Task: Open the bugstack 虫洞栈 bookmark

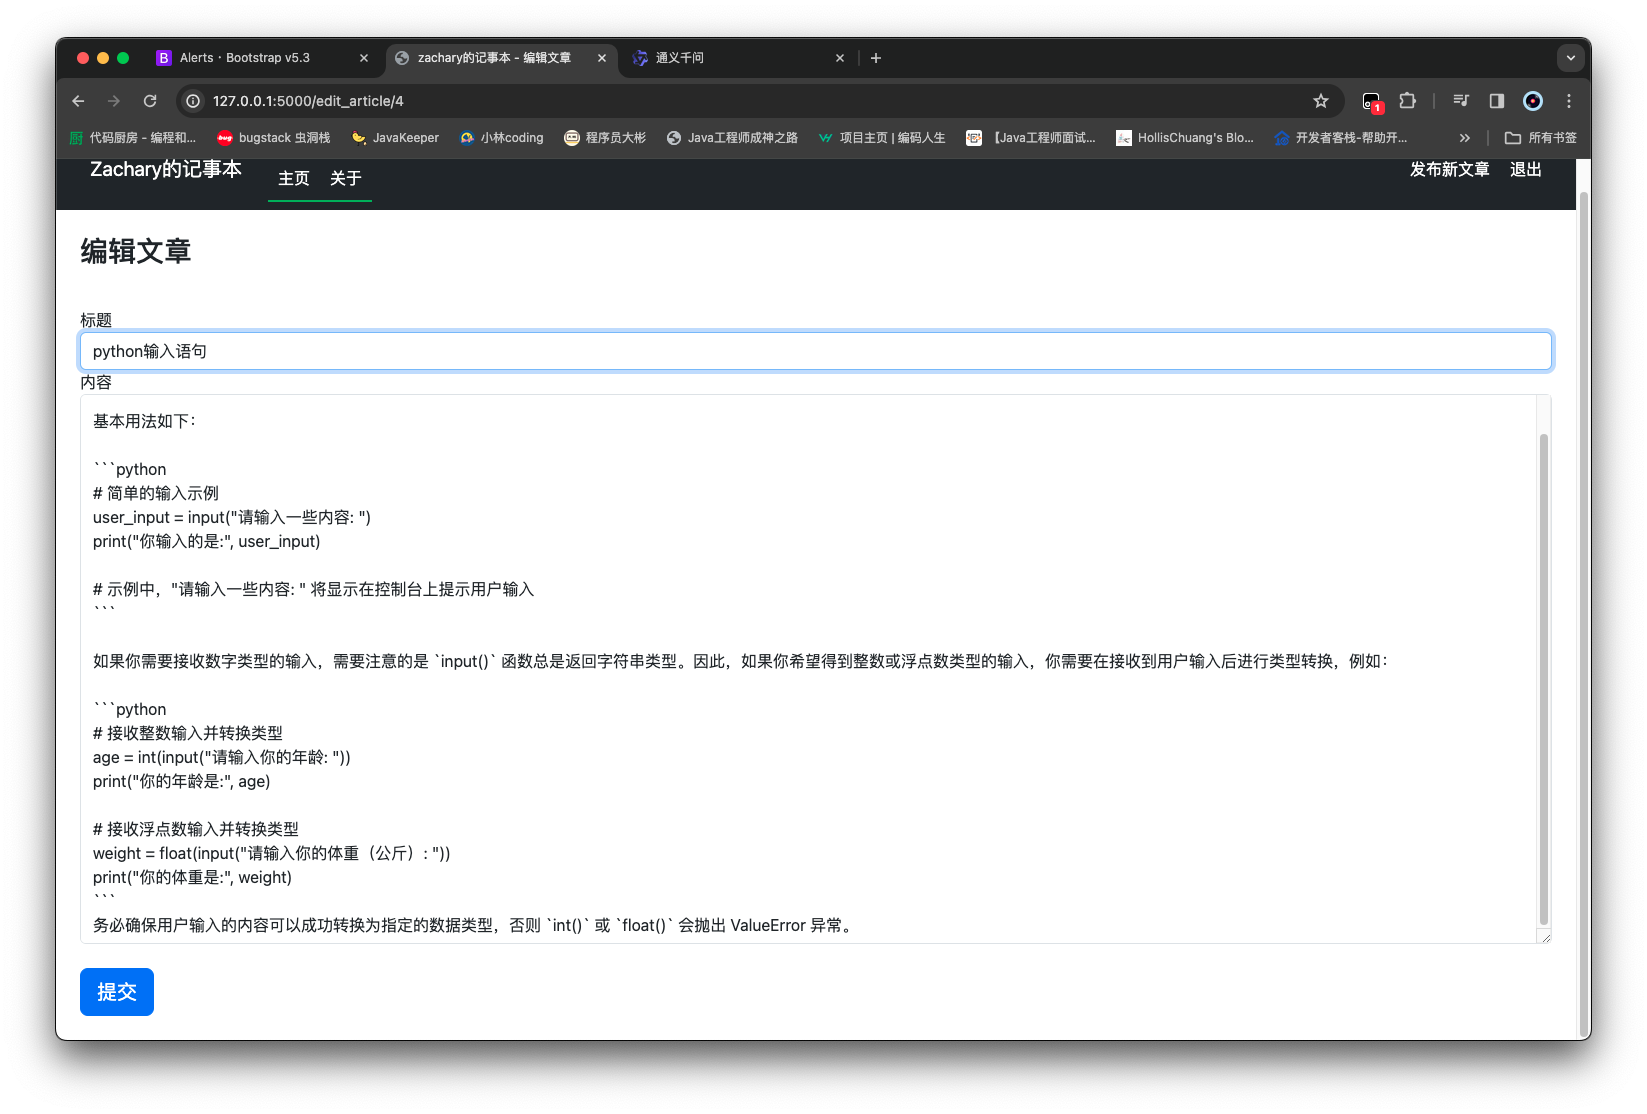Action: coord(274,138)
